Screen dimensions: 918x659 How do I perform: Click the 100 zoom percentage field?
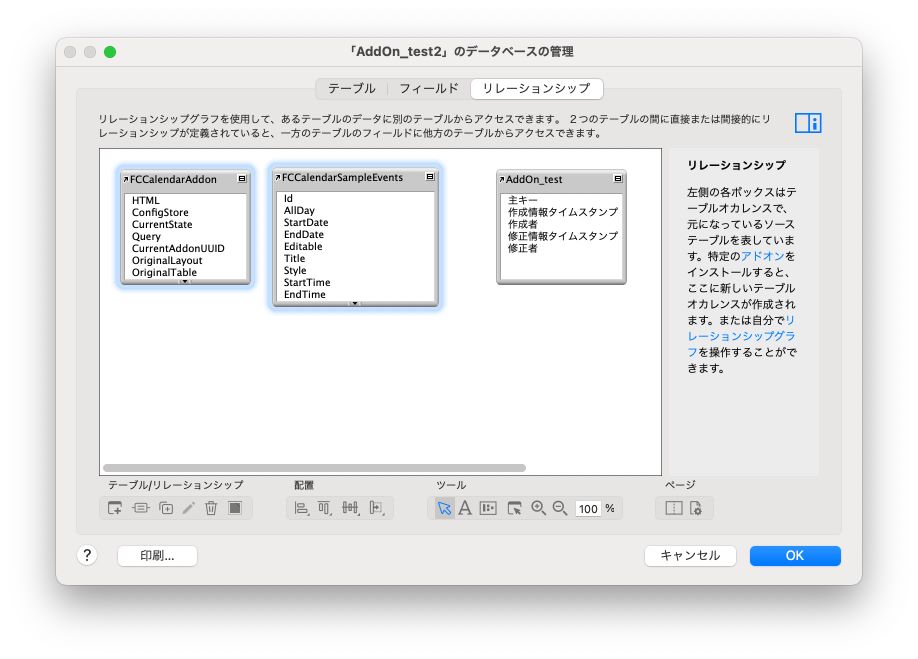pos(588,509)
